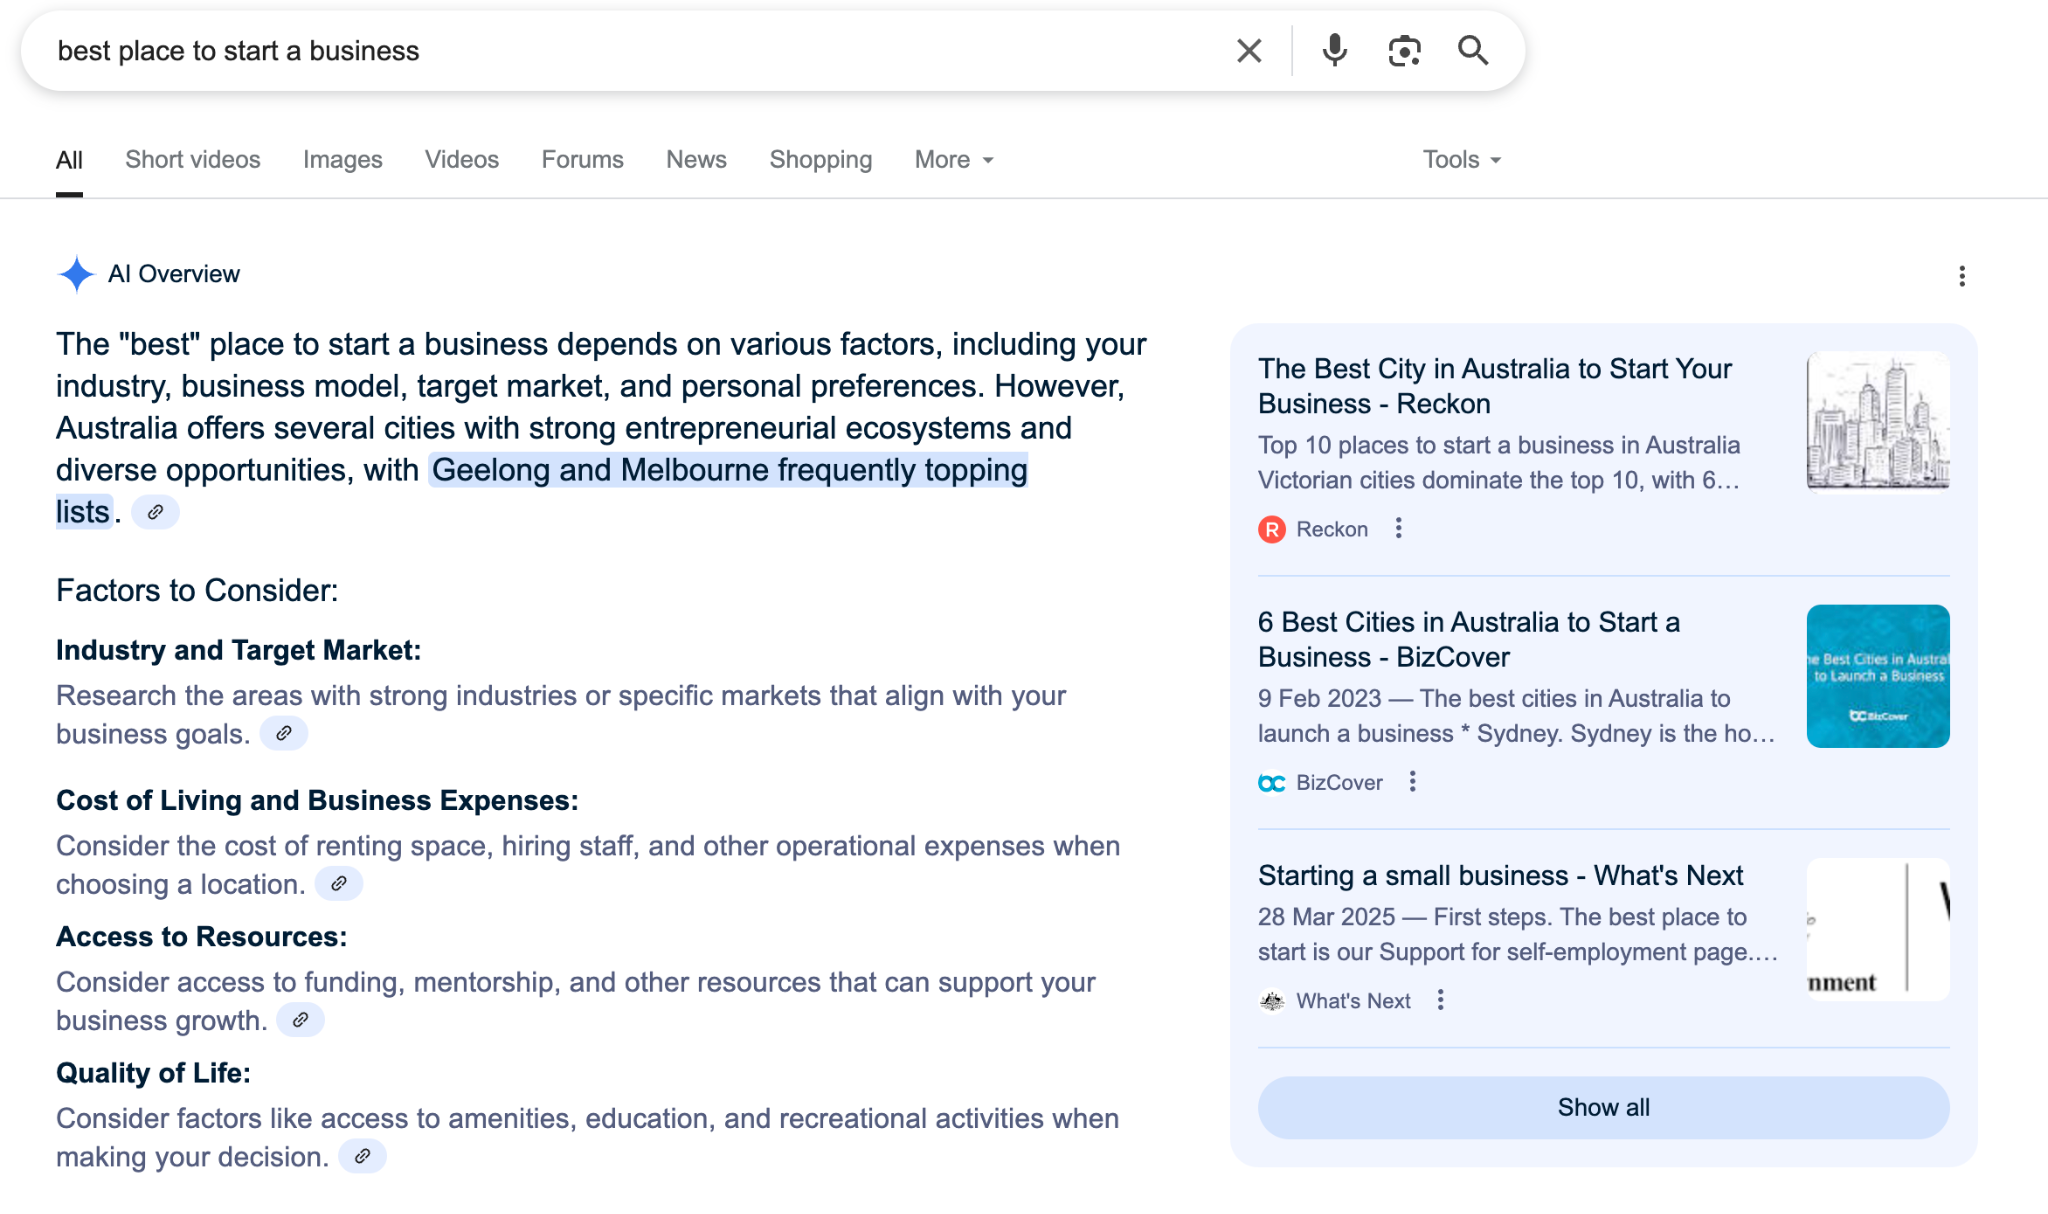The height and width of the screenshot is (1214, 2048).
Task: Expand the More search categories dropdown
Action: [954, 160]
